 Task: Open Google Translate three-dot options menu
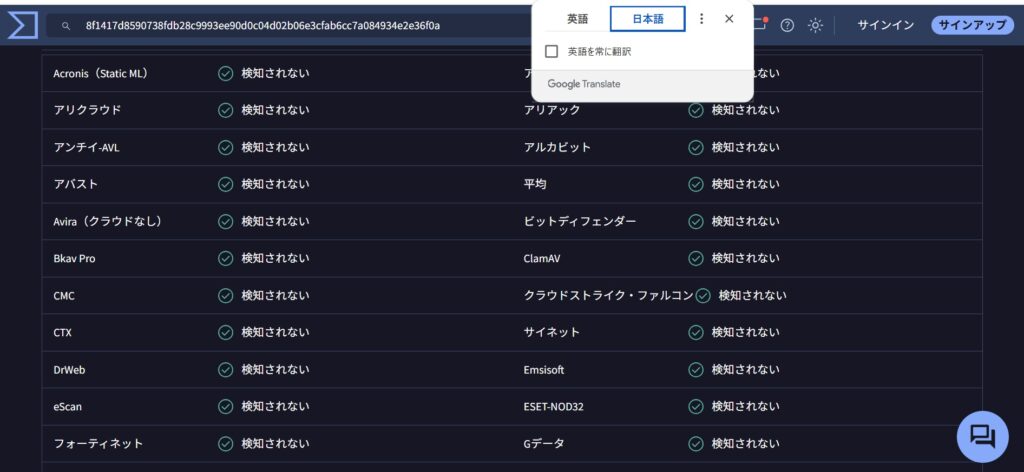point(701,19)
